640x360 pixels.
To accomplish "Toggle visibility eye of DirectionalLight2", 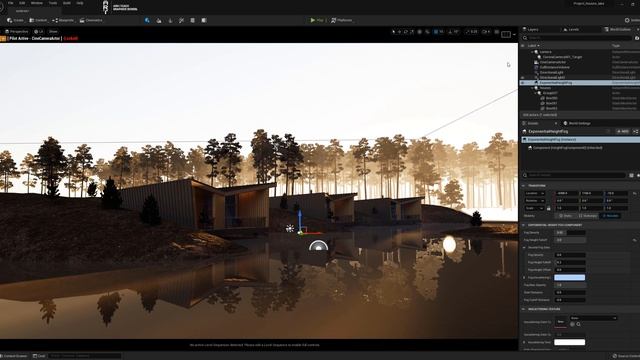I will pos(522,78).
